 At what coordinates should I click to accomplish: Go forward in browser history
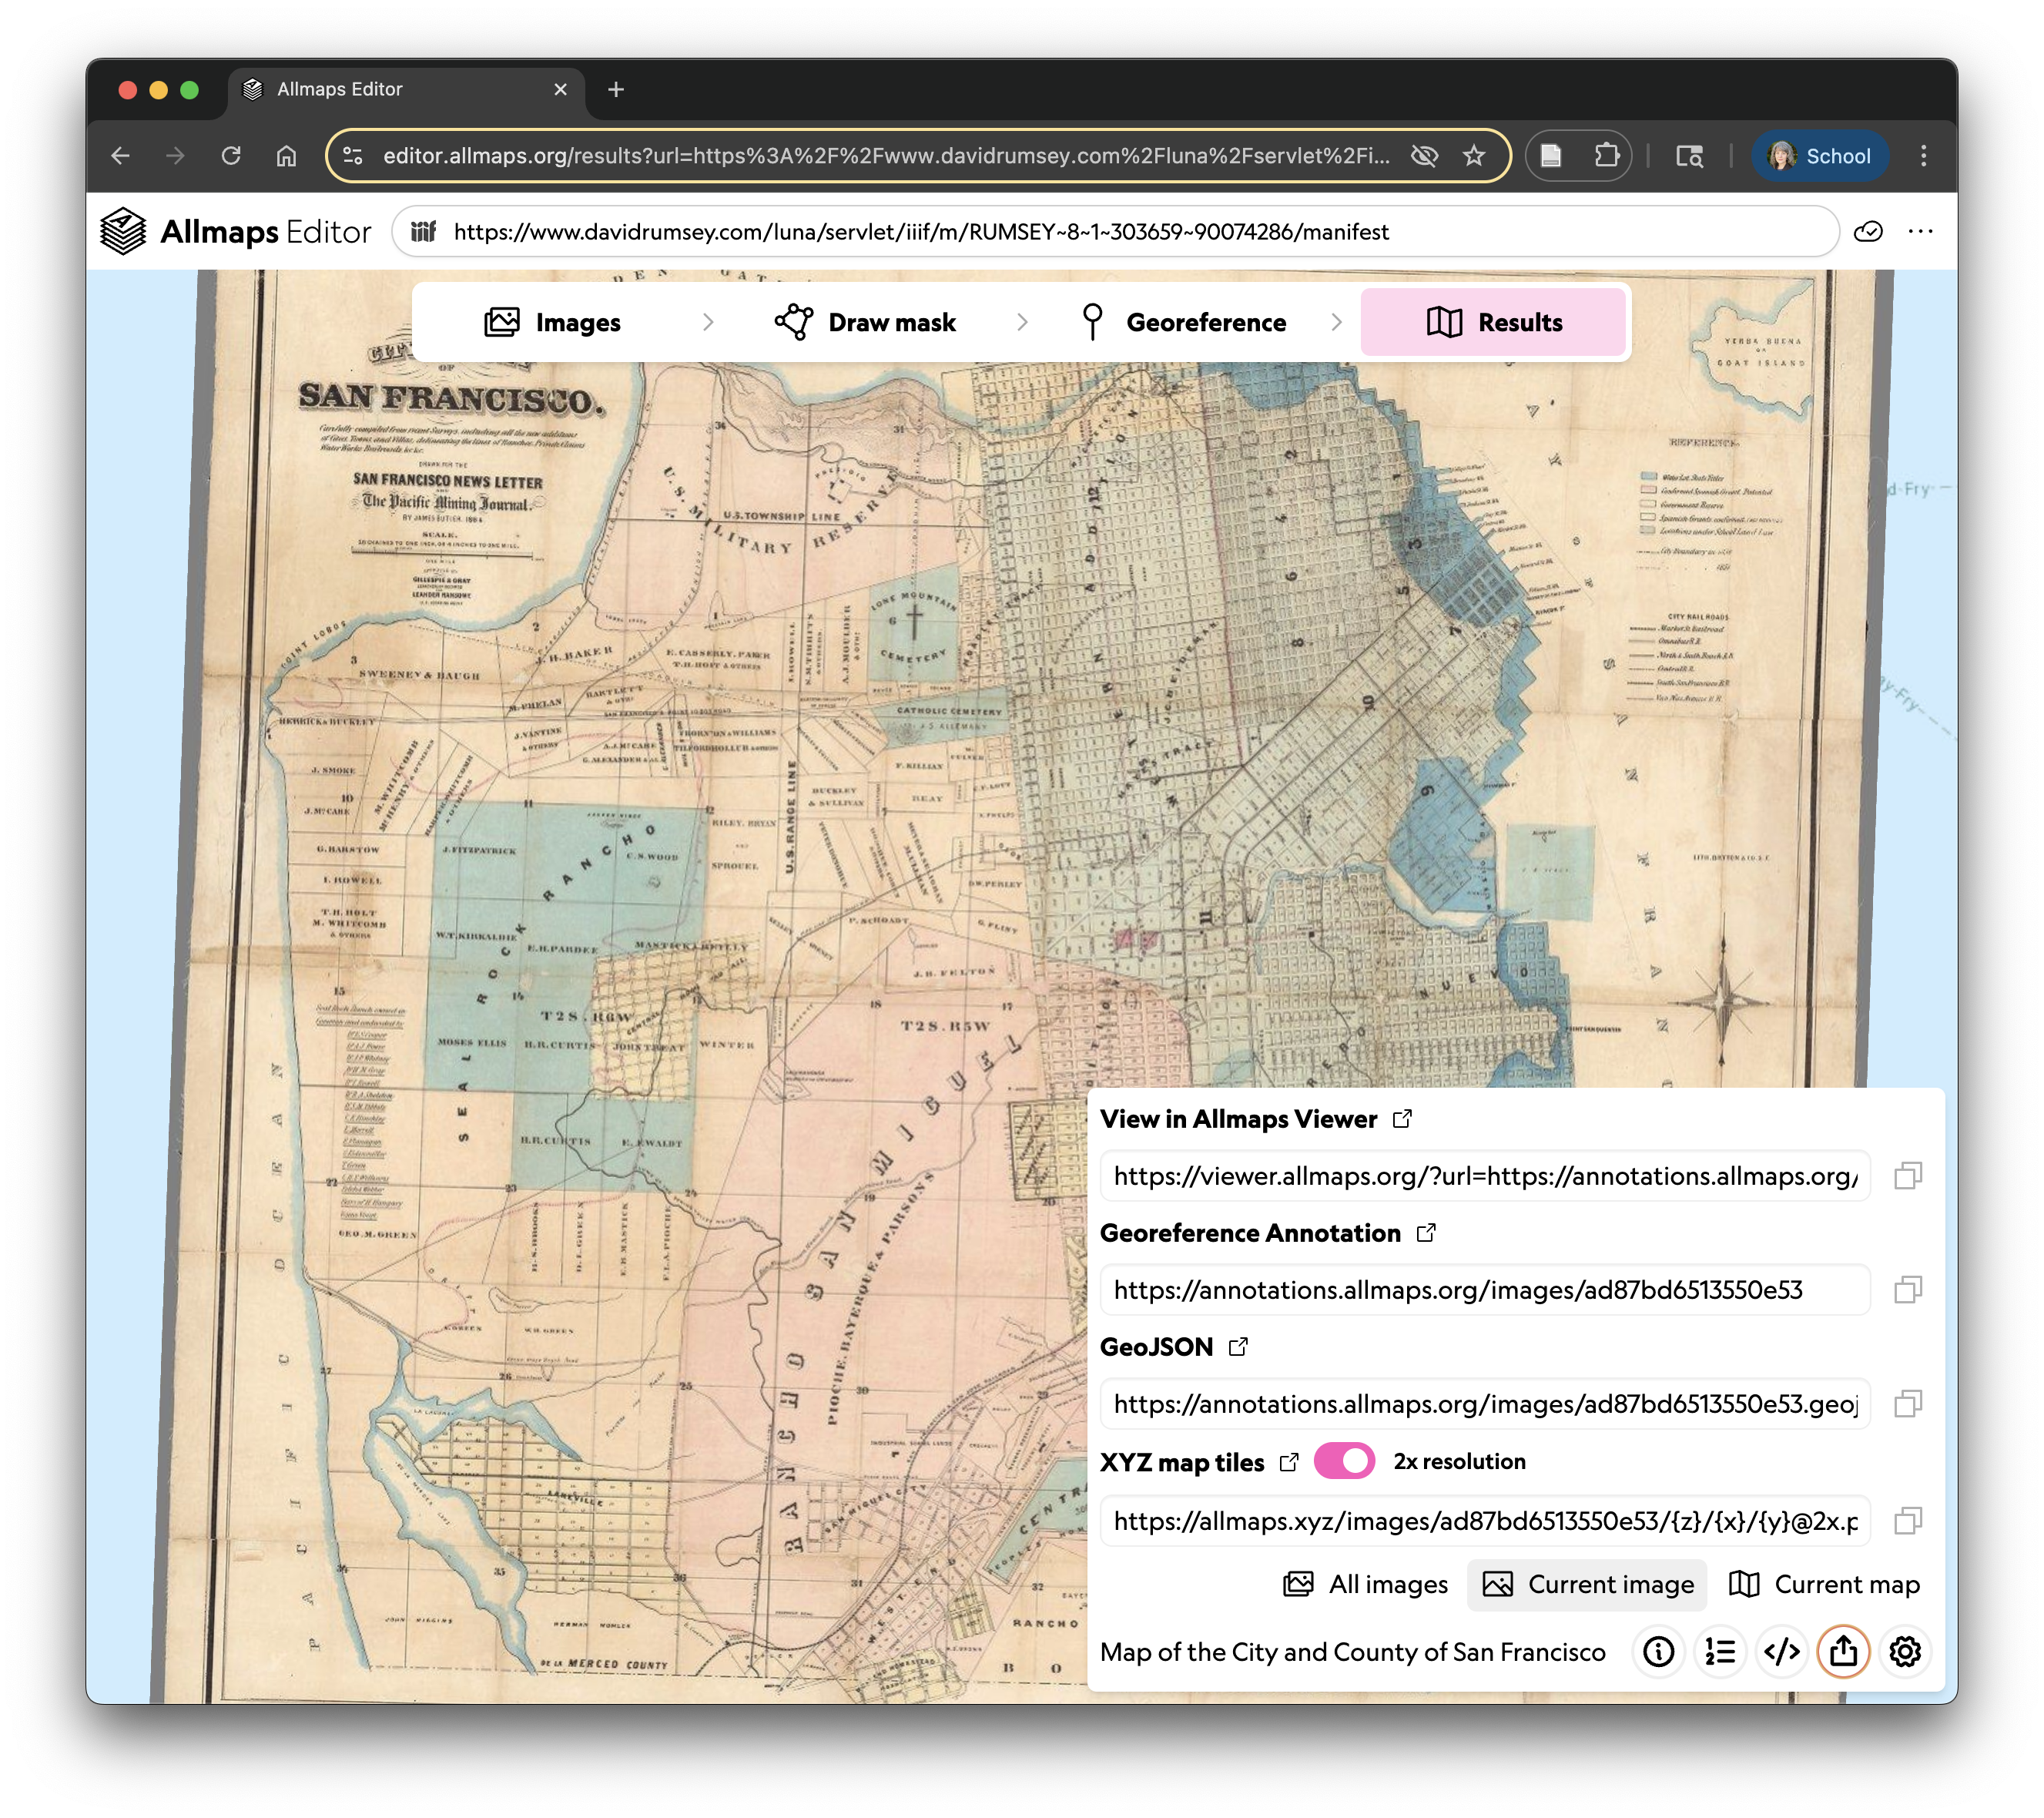tap(175, 156)
